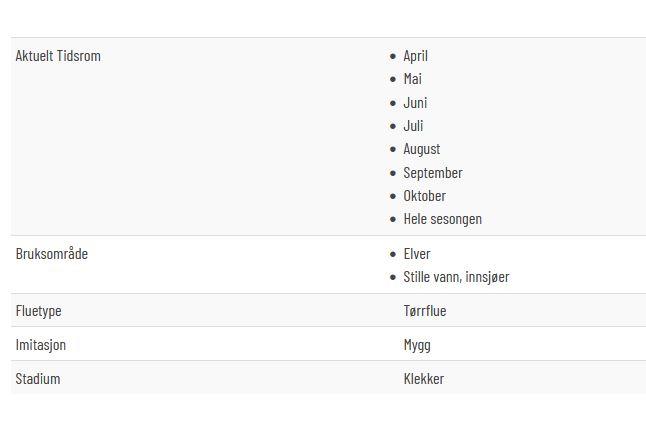Image resolution: width=646 pixels, height=426 pixels.
Task: Select Juli in the month list
Action: 413,126
